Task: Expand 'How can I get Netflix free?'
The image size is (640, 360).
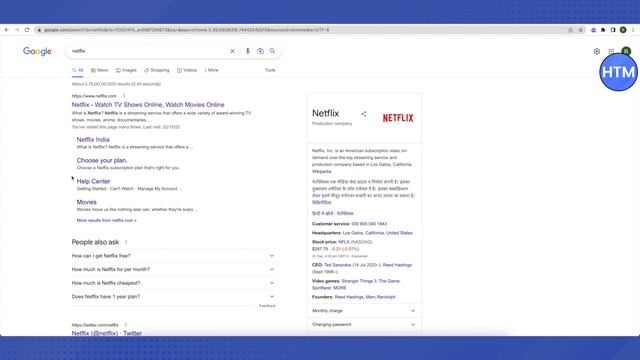Action: coord(173,256)
